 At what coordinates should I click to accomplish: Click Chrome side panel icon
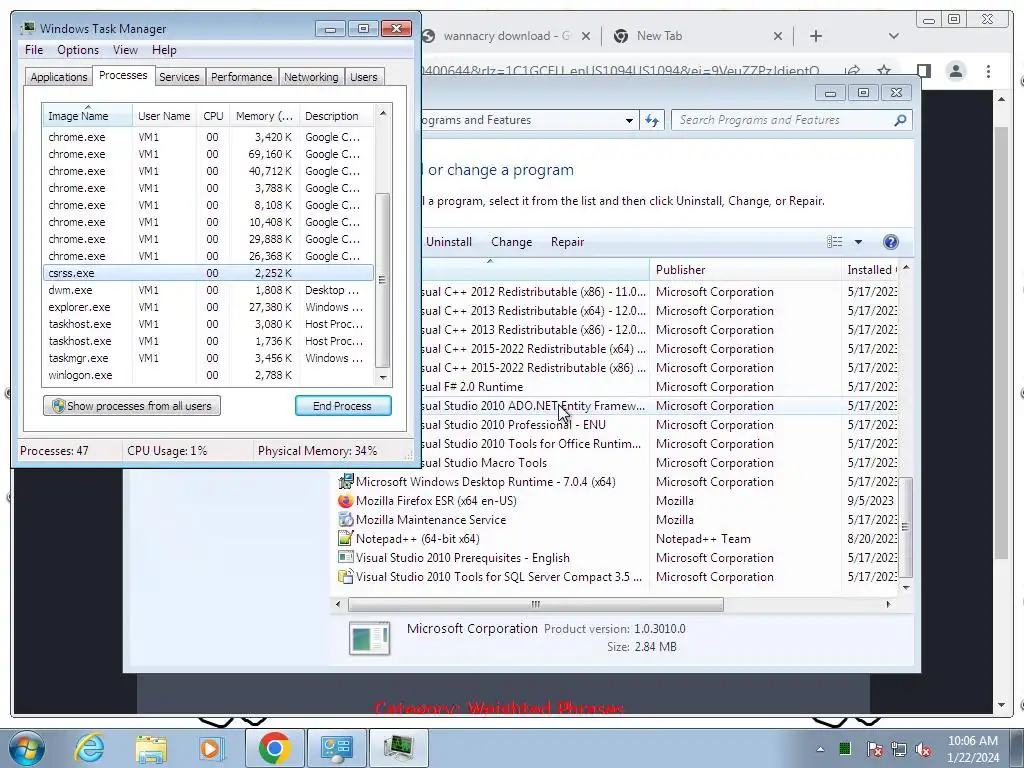coord(923,71)
